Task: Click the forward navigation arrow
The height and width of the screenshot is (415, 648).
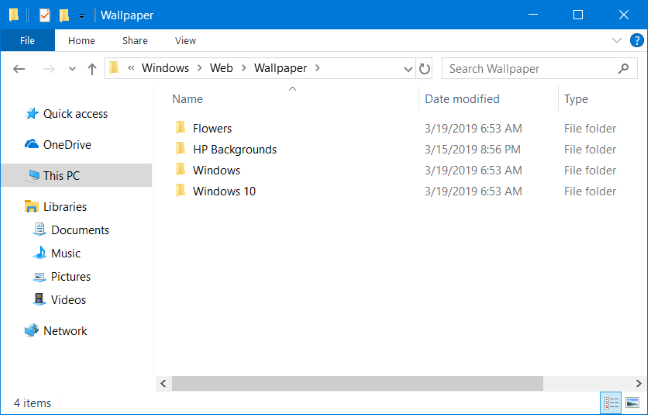Action: (x=49, y=69)
